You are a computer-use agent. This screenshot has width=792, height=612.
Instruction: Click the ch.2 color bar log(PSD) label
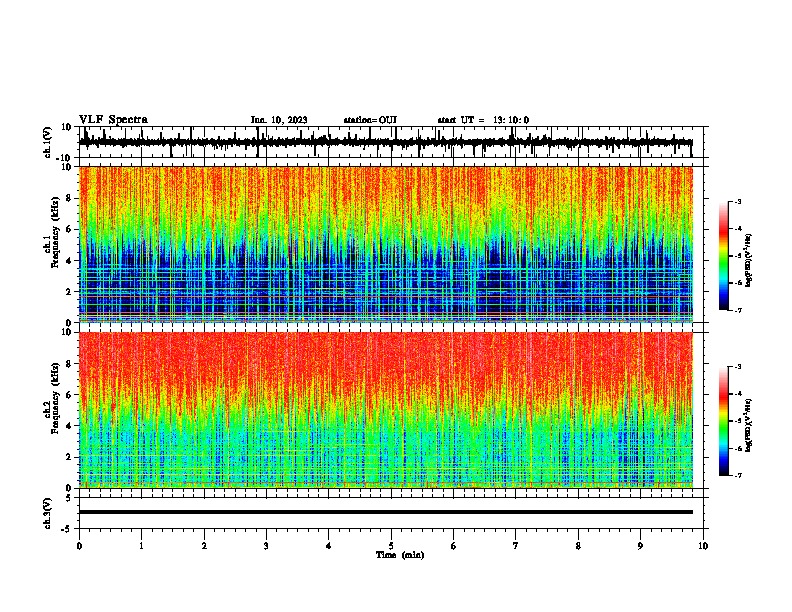coord(749,425)
